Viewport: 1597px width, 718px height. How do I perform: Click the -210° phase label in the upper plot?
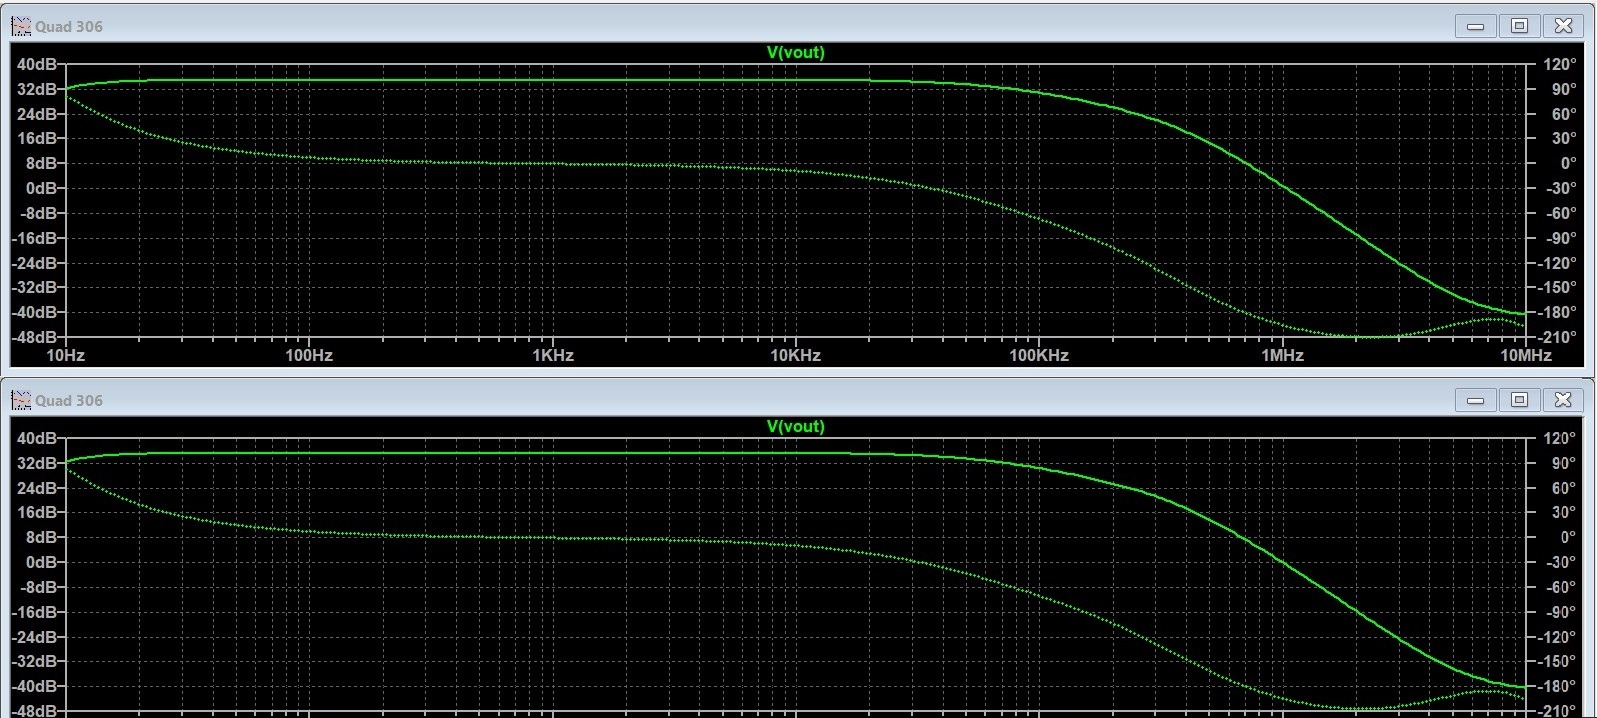tap(1558, 337)
